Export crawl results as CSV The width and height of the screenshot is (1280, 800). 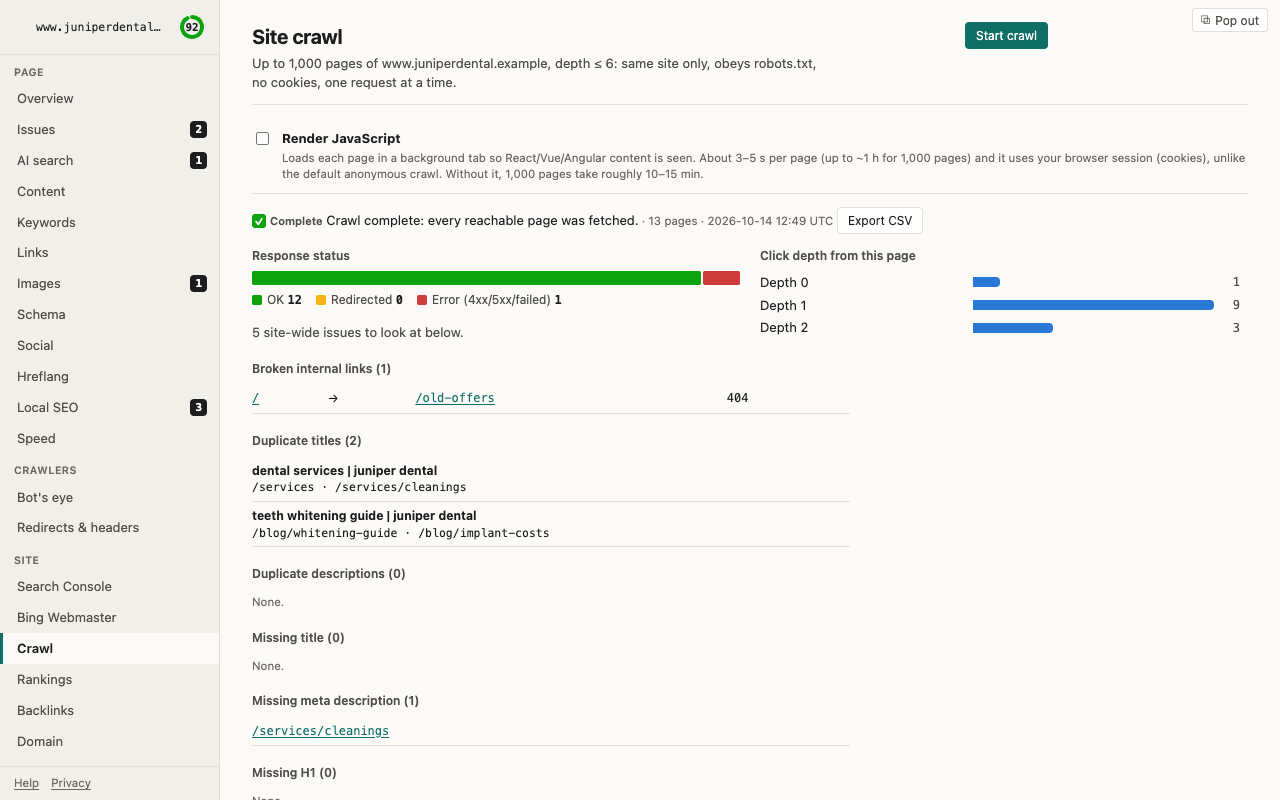[x=880, y=221]
